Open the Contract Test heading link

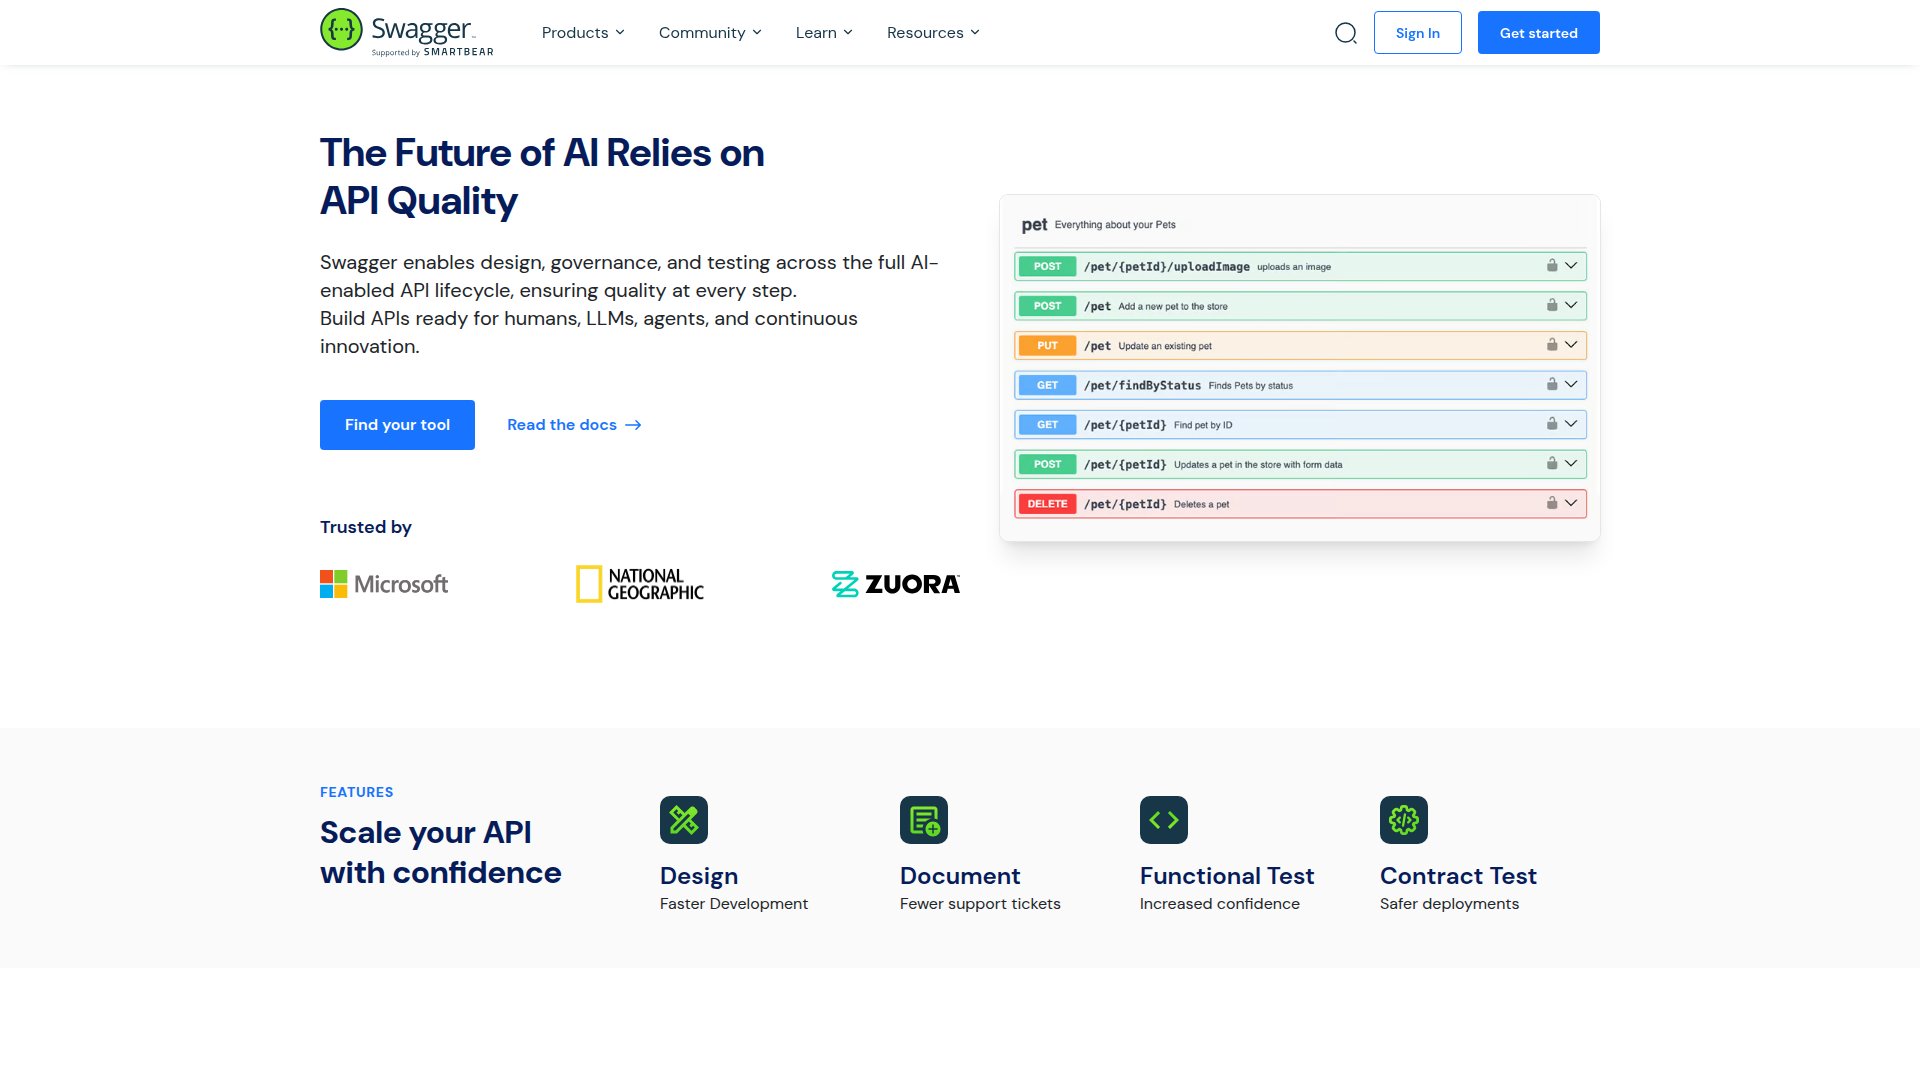click(x=1458, y=876)
